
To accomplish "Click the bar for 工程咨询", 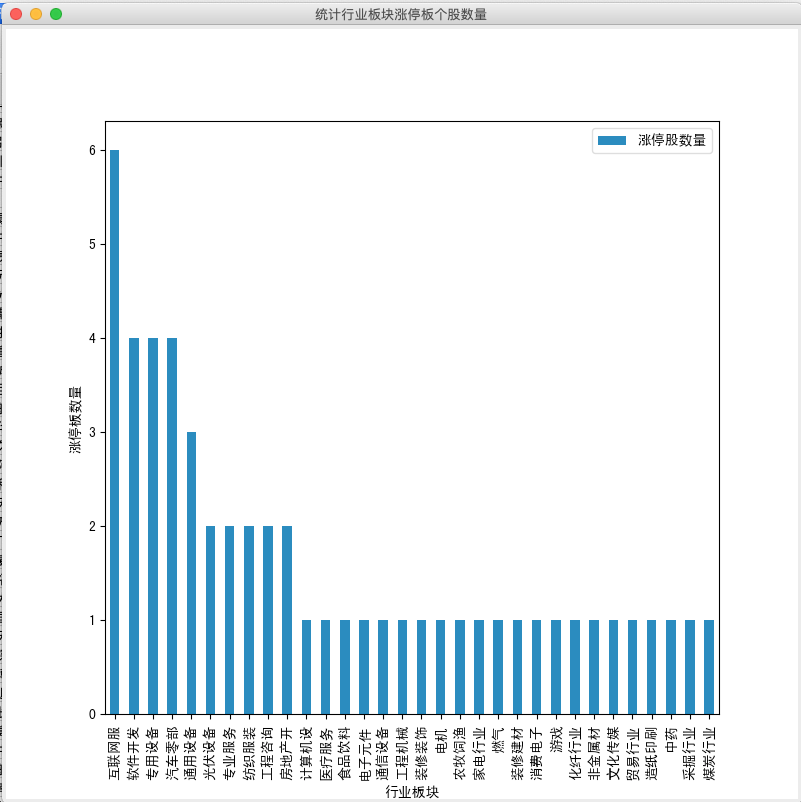I will click(268, 620).
